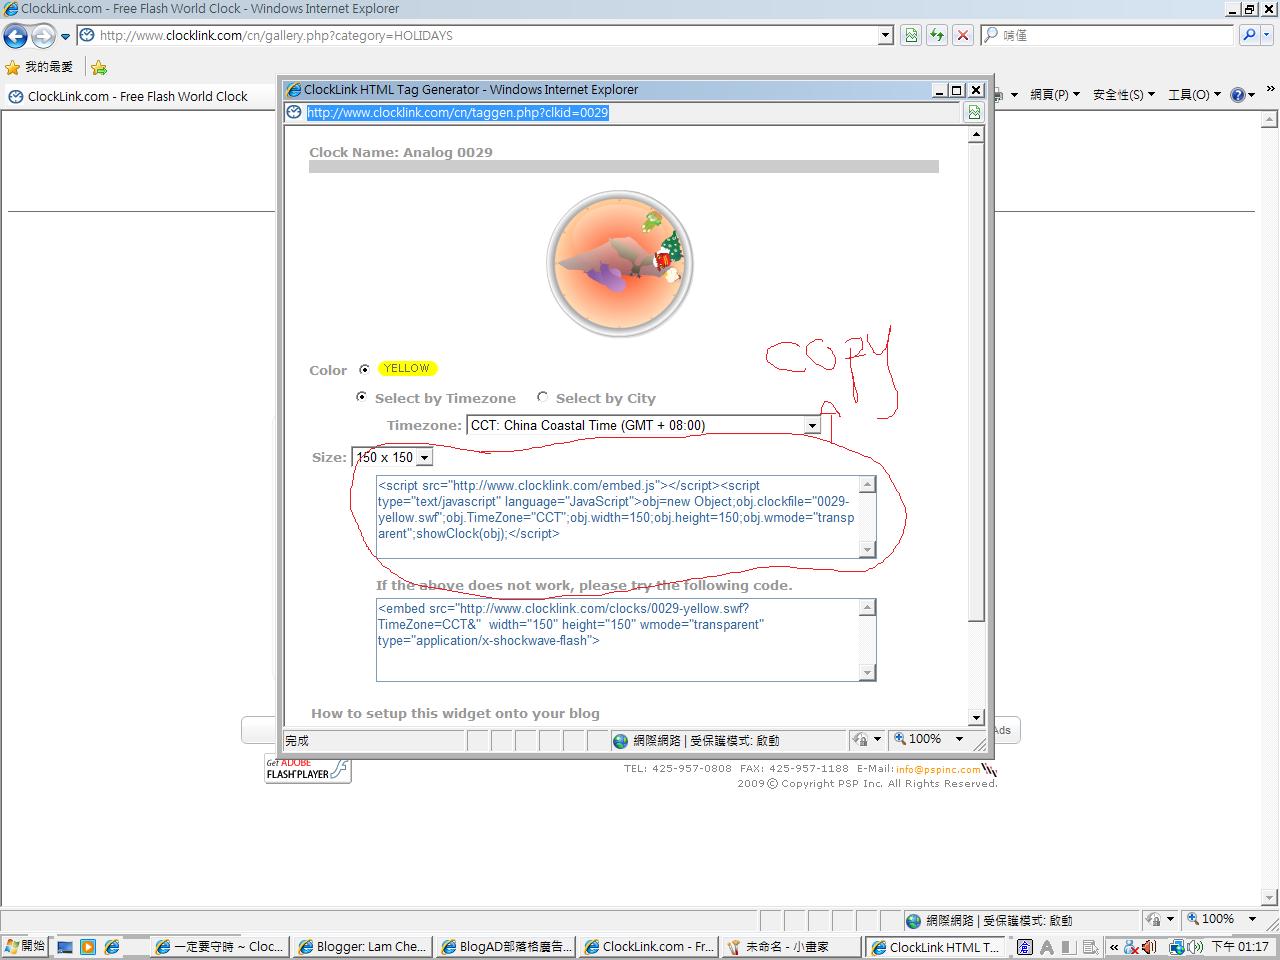Open the 工具(O) tools menu
This screenshot has height=960, width=1280.
[x=1194, y=94]
